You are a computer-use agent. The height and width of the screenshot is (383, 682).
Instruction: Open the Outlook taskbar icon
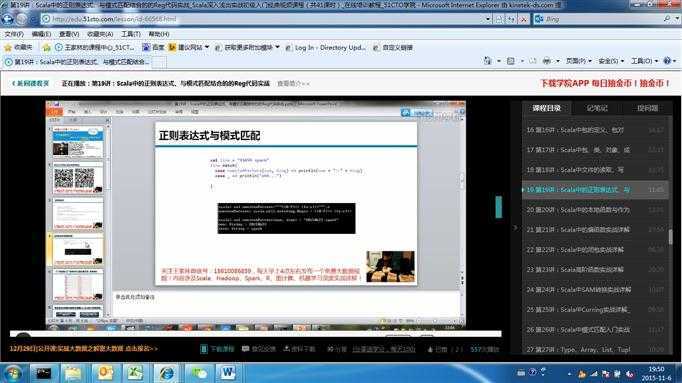[105, 373]
